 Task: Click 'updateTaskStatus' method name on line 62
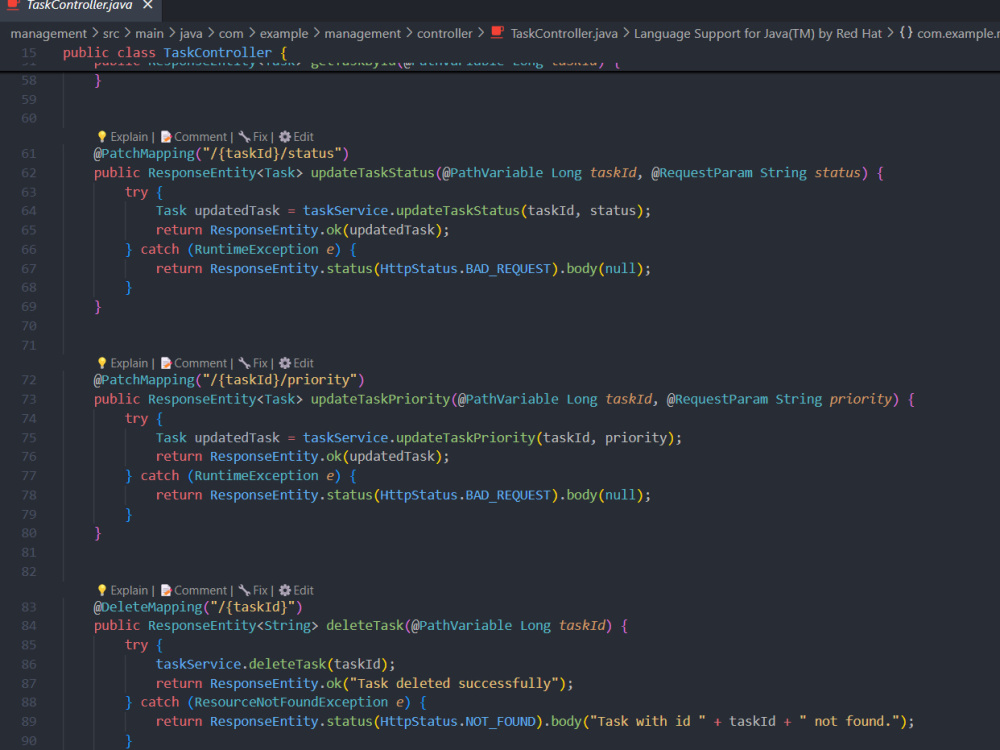click(372, 173)
